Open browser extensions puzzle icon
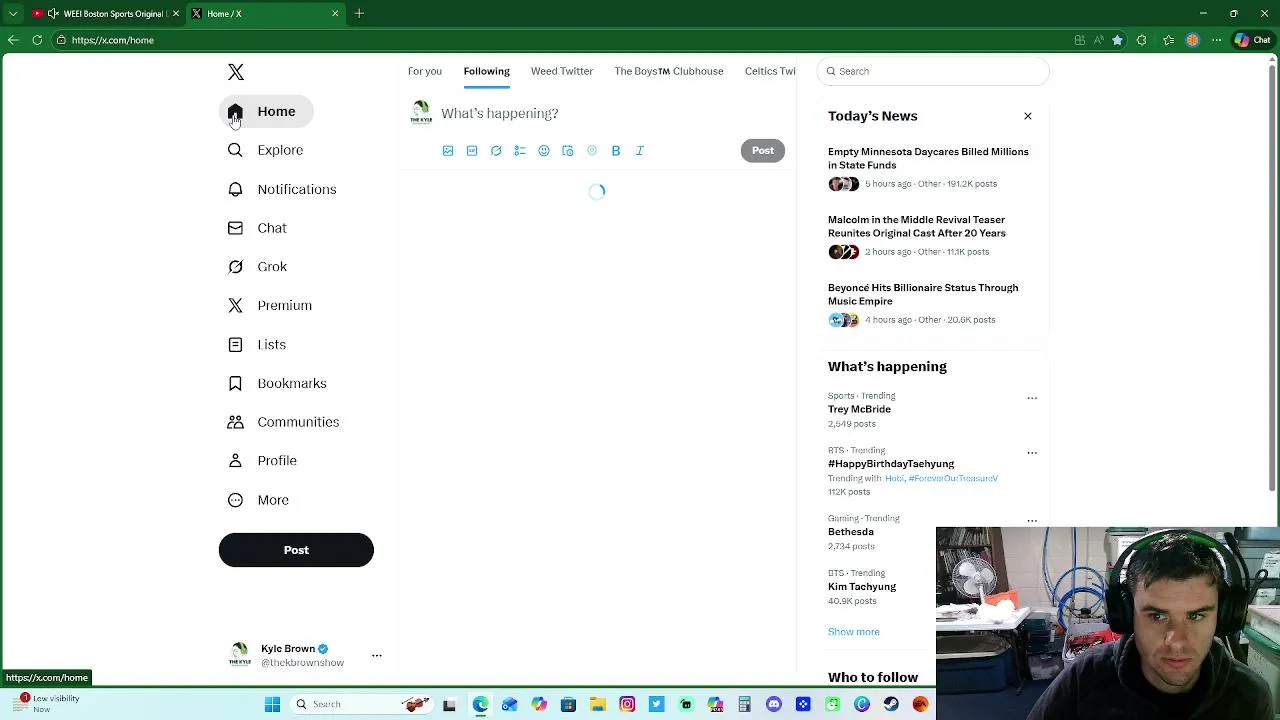The height and width of the screenshot is (720, 1280). click(x=1142, y=40)
